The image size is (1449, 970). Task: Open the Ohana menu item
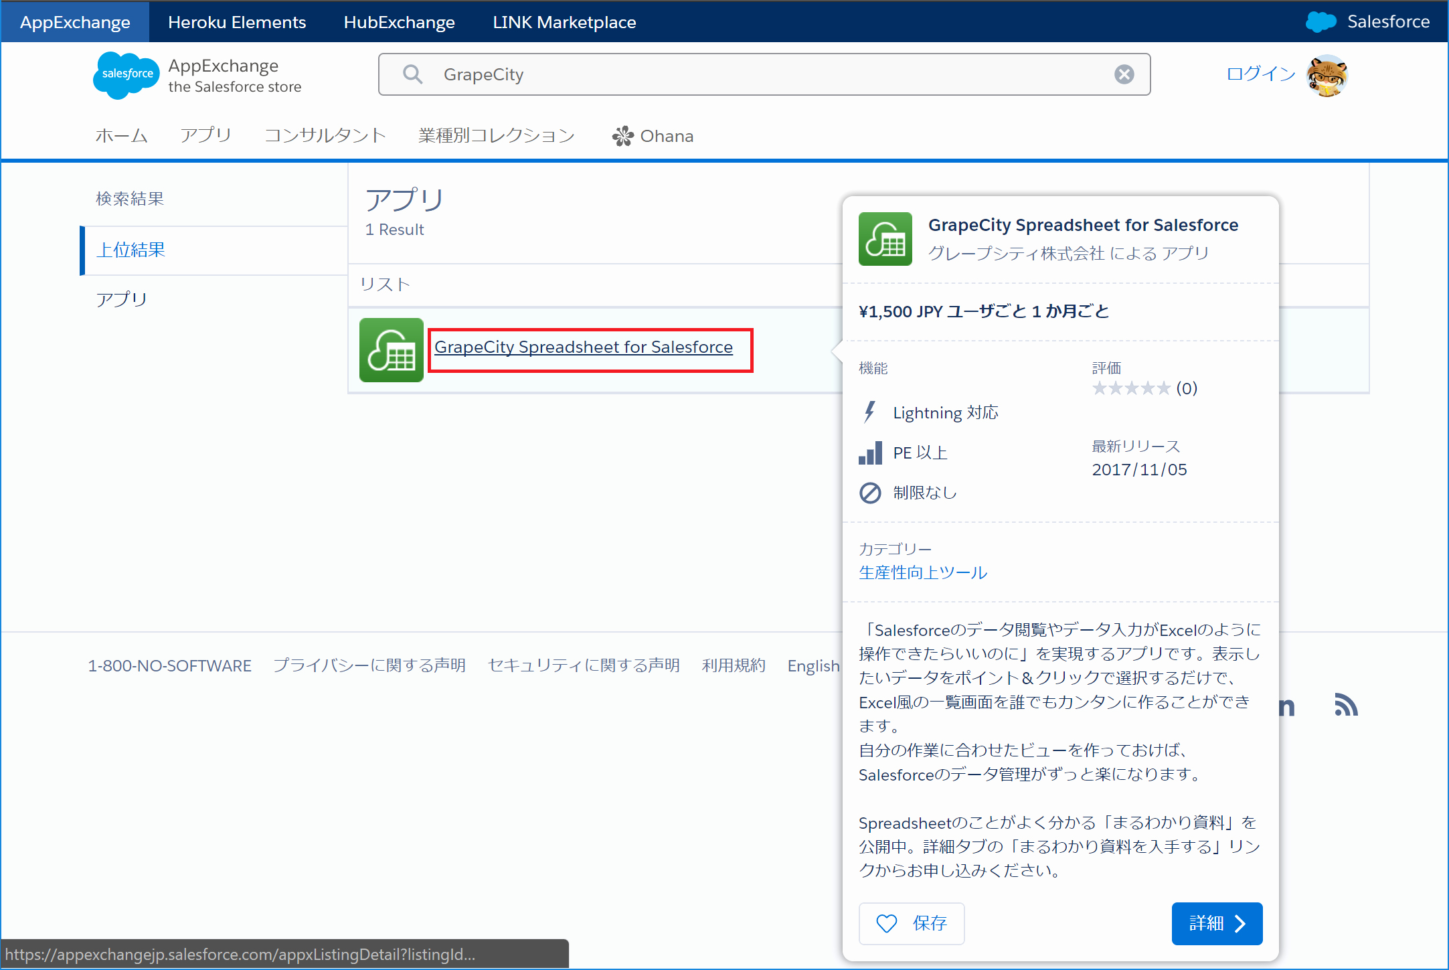pyautogui.click(x=653, y=136)
